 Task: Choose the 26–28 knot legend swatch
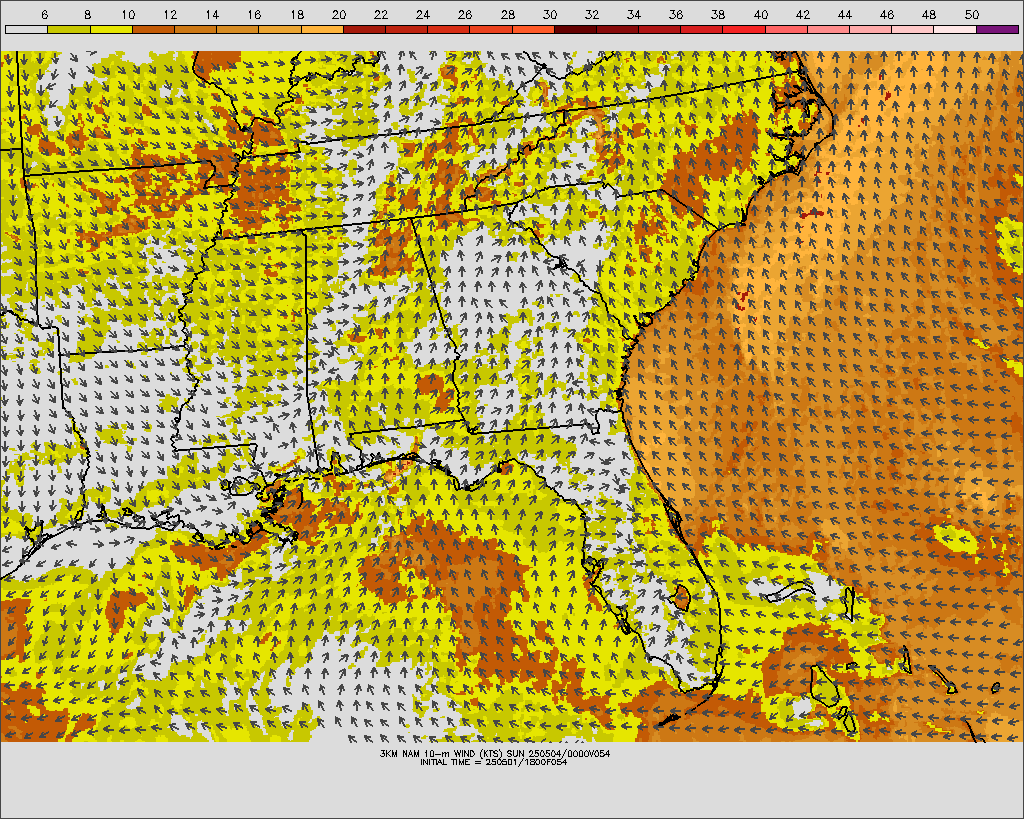pos(490,29)
